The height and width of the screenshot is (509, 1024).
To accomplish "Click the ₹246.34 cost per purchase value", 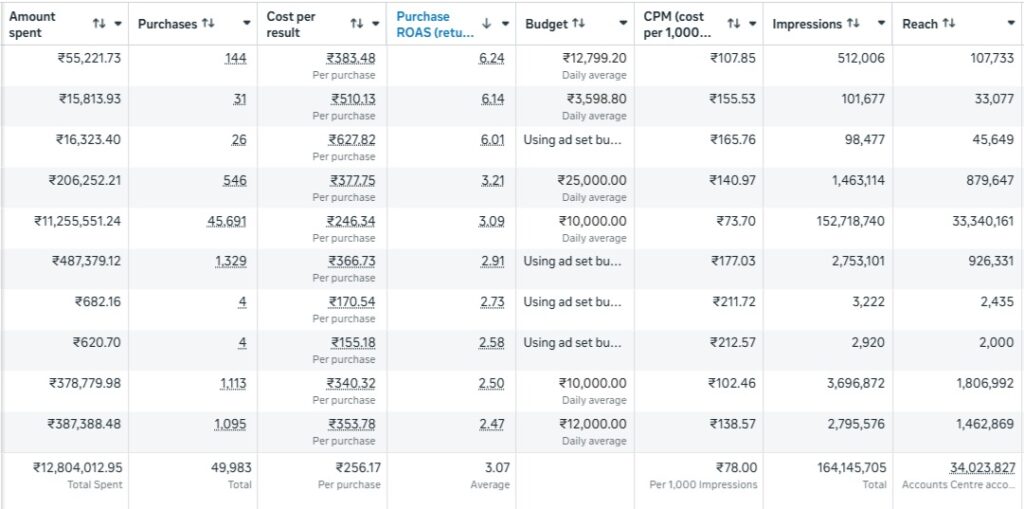I will point(351,221).
